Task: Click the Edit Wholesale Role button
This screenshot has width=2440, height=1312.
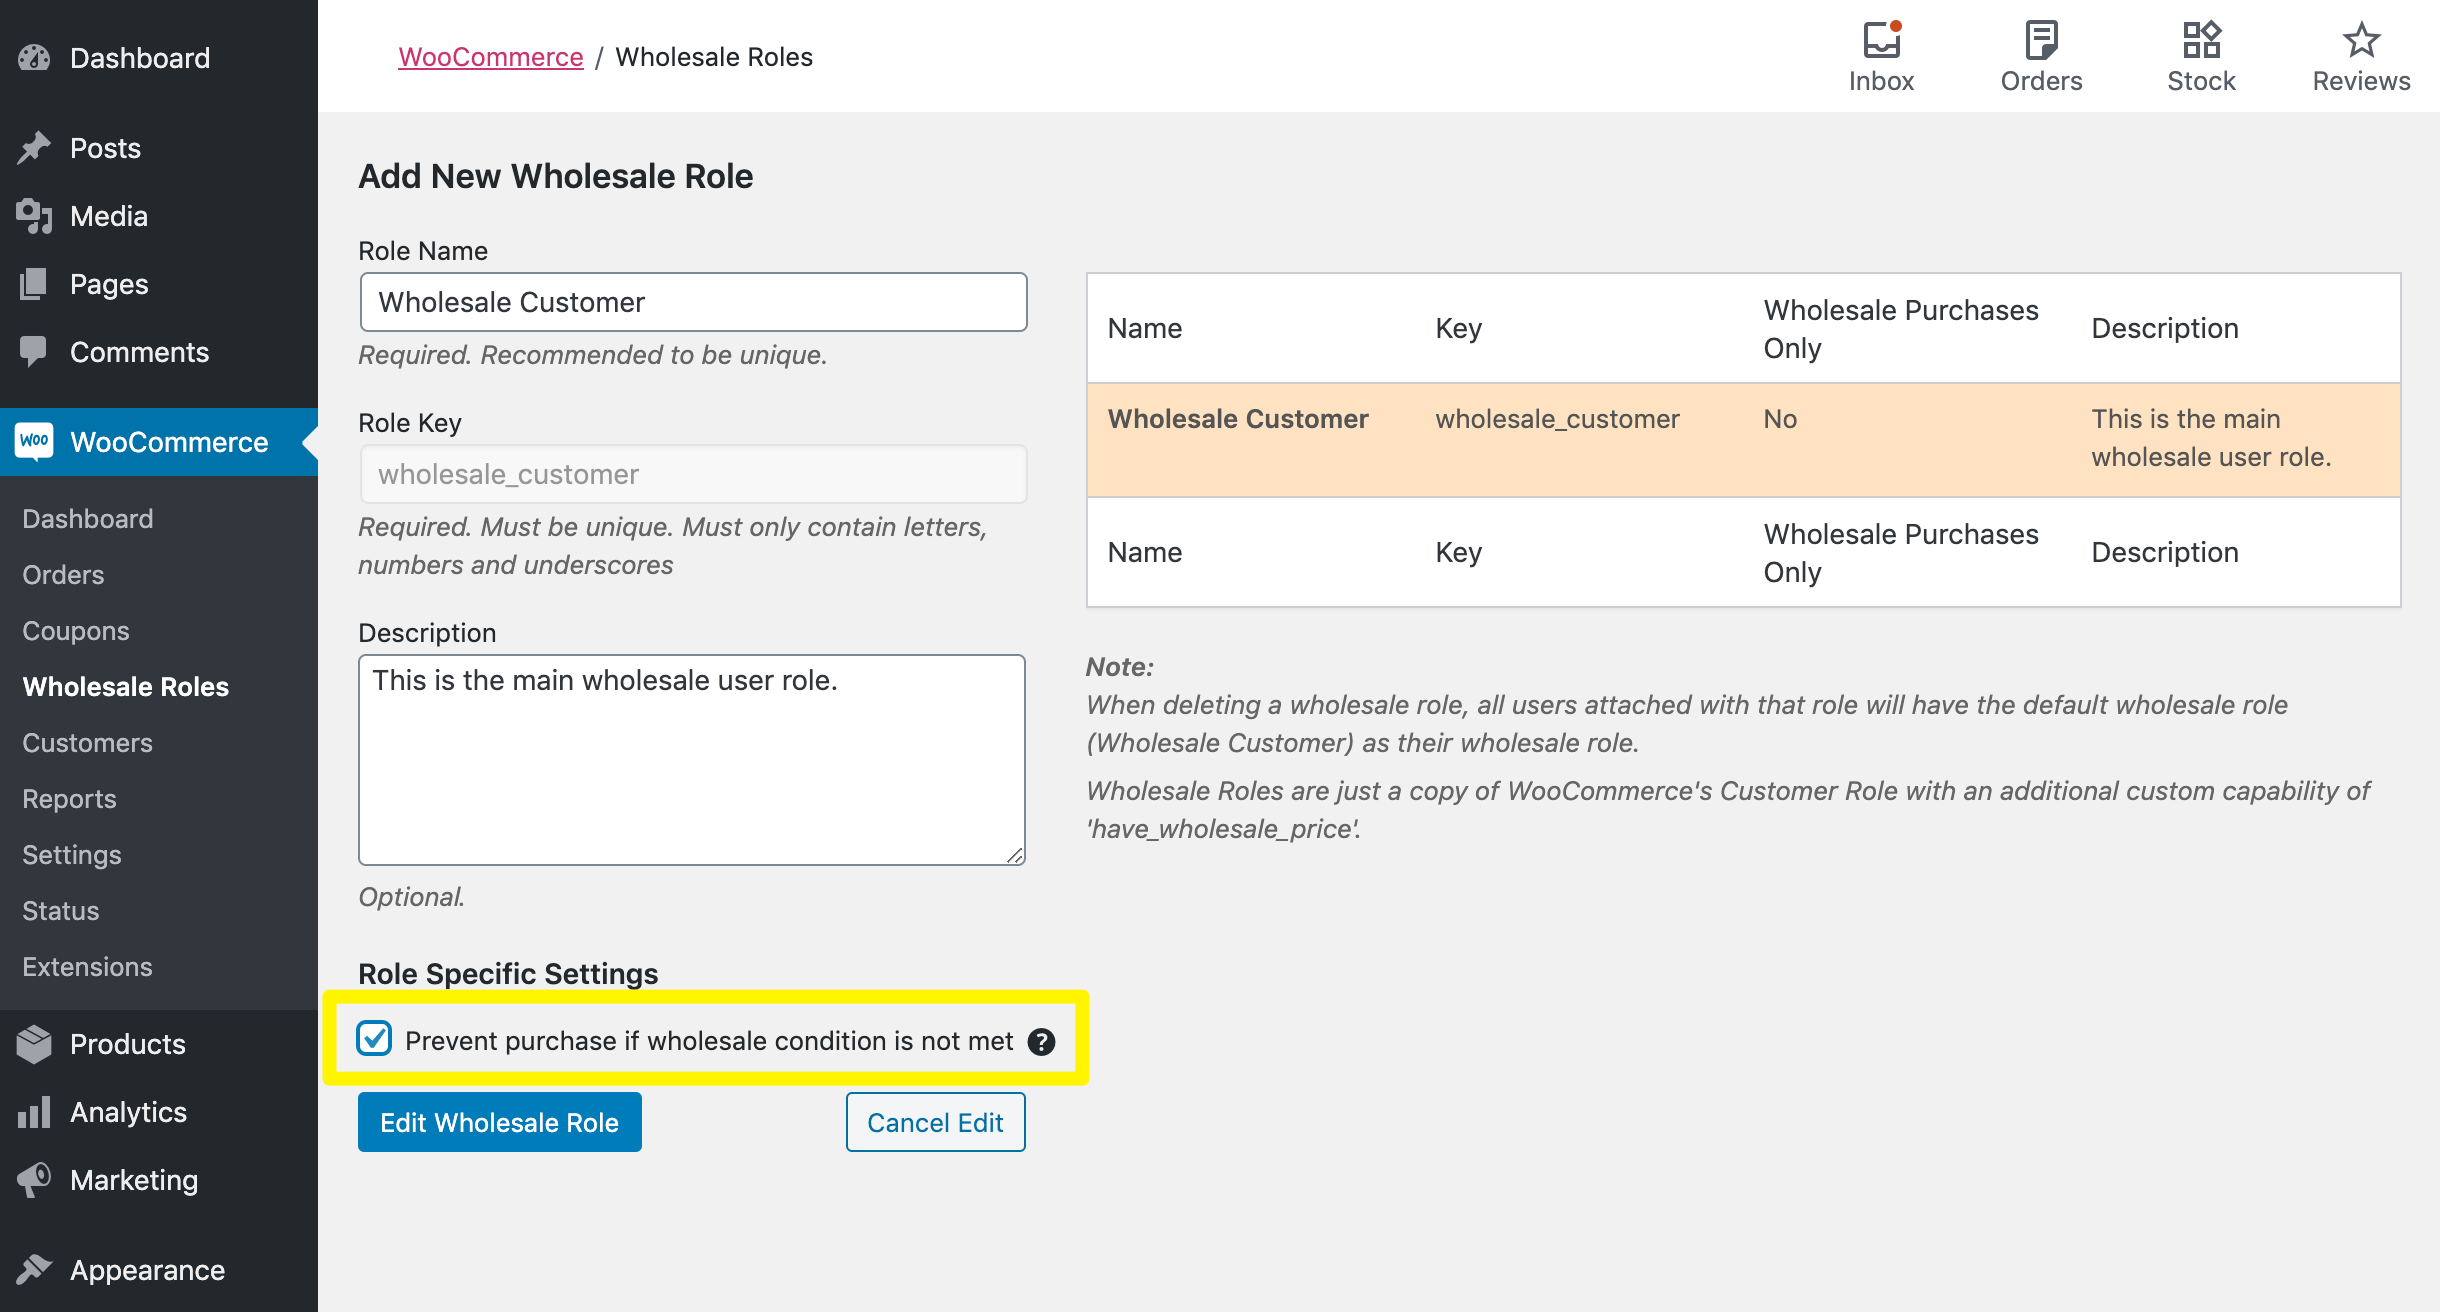Action: 500,1122
